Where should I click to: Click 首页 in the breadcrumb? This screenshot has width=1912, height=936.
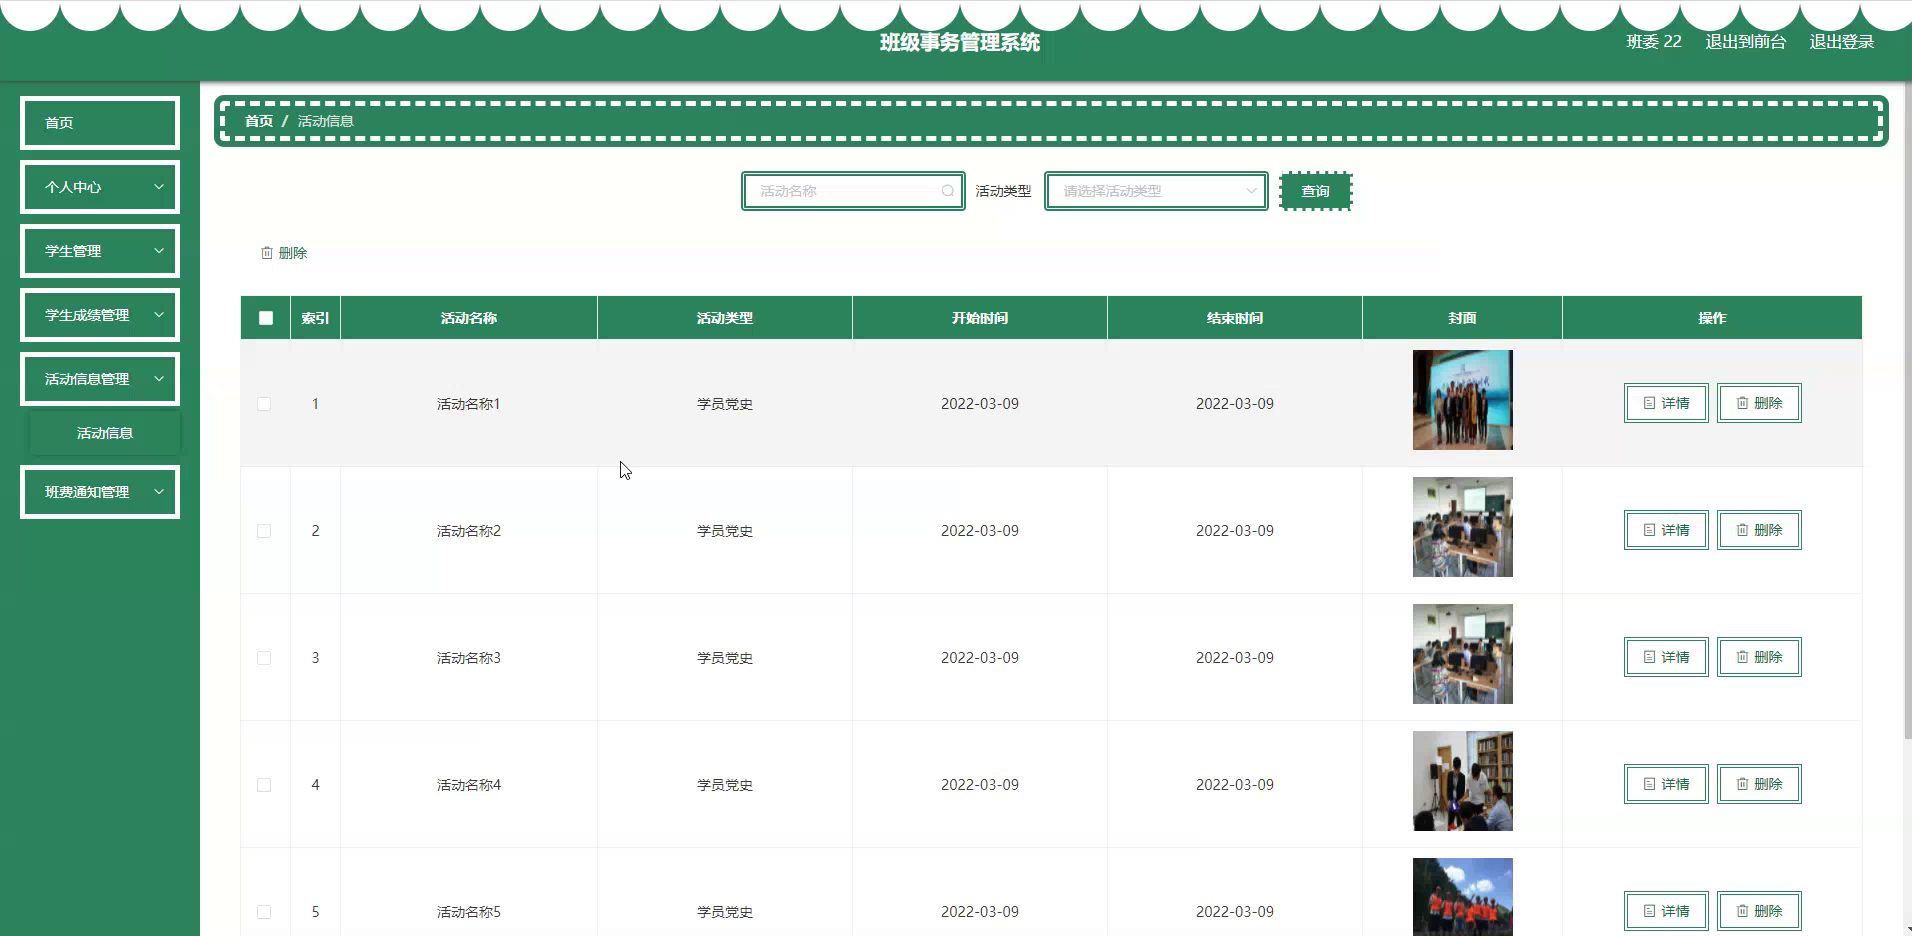click(x=259, y=121)
